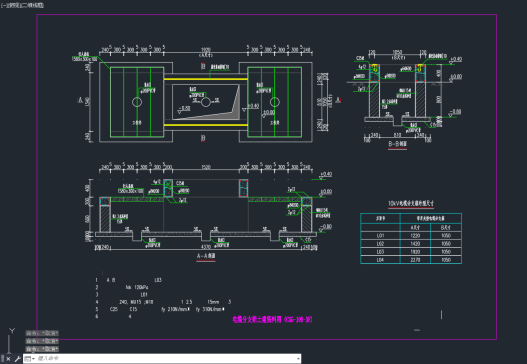Screen dimensions: 527x364
Task: Open command line customize wrench menu
Action: click(x=17, y=359)
